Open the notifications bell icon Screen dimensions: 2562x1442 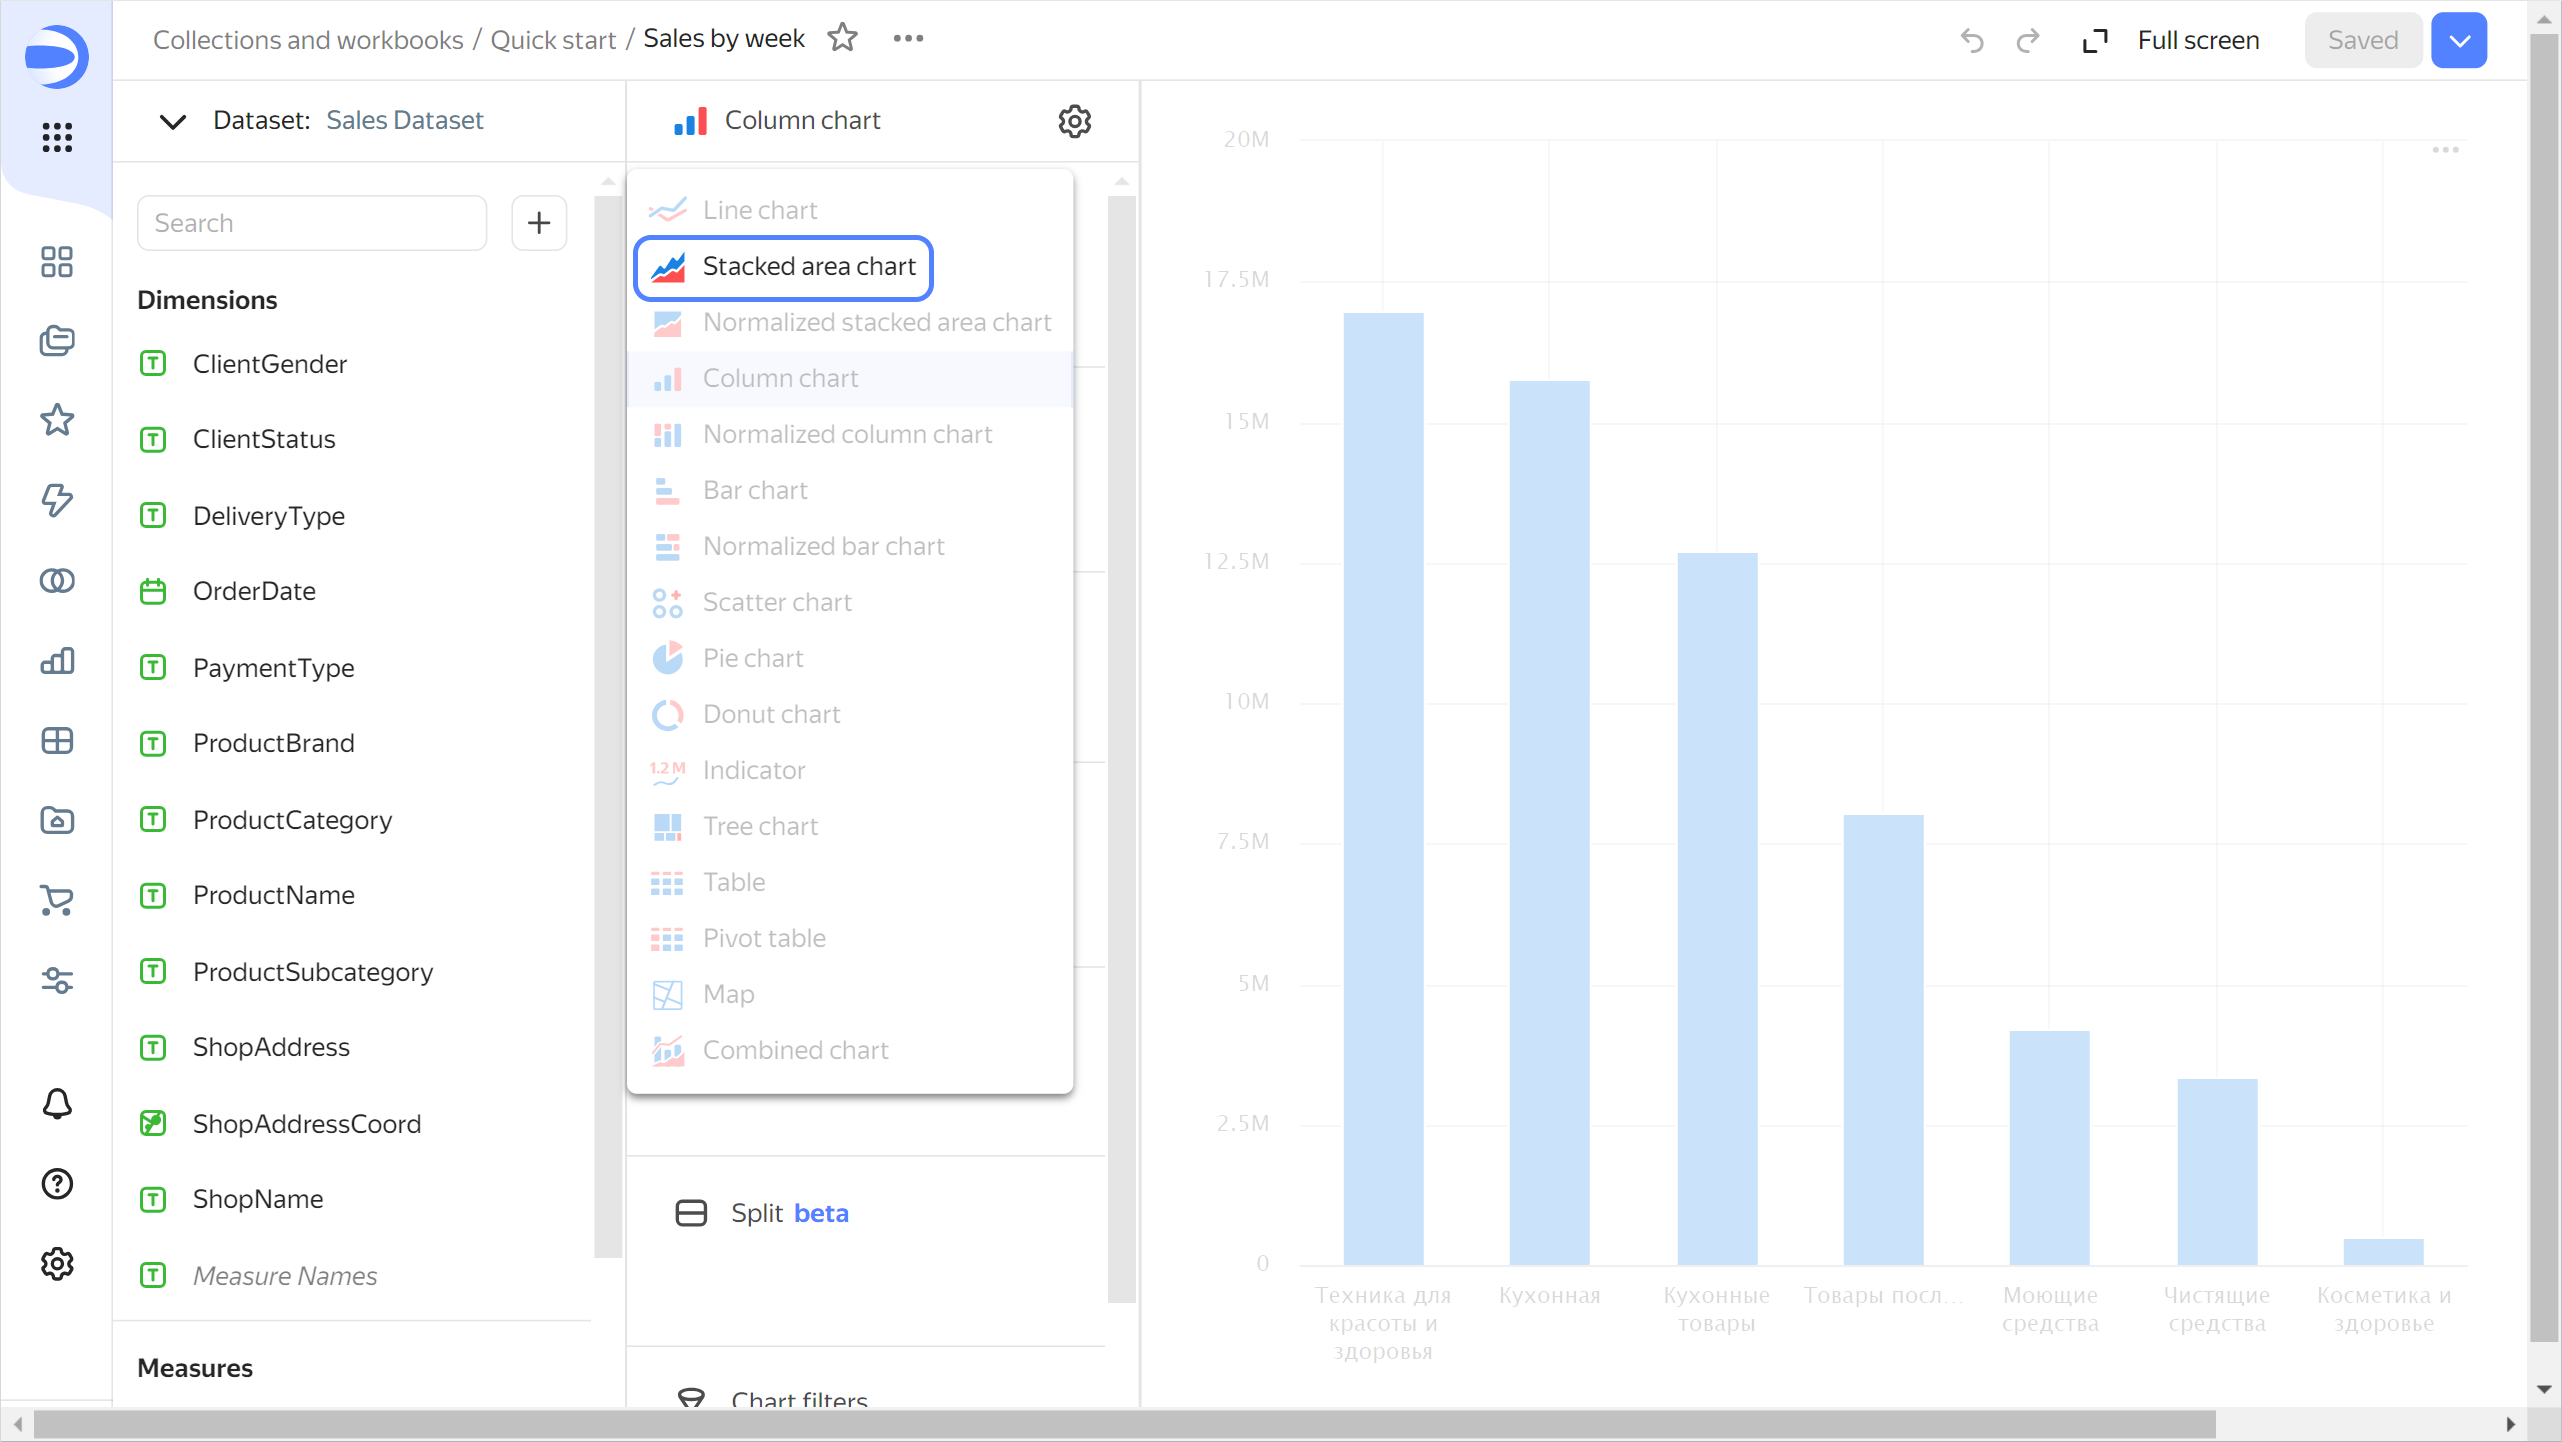[x=57, y=1104]
